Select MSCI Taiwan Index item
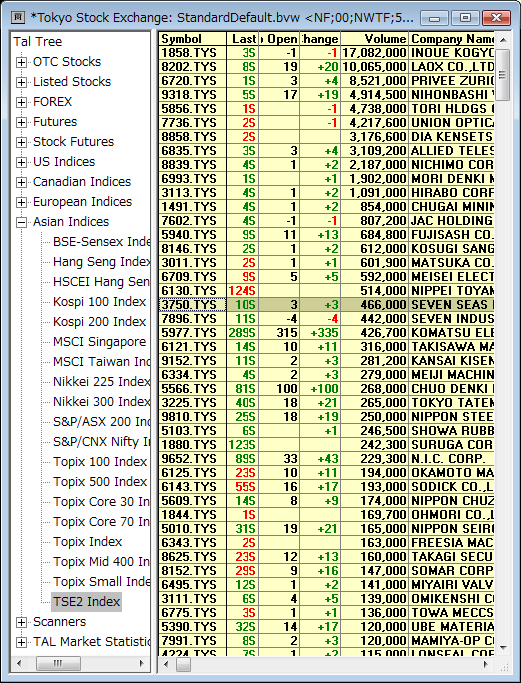This screenshot has height=683, width=521. (x=101, y=362)
